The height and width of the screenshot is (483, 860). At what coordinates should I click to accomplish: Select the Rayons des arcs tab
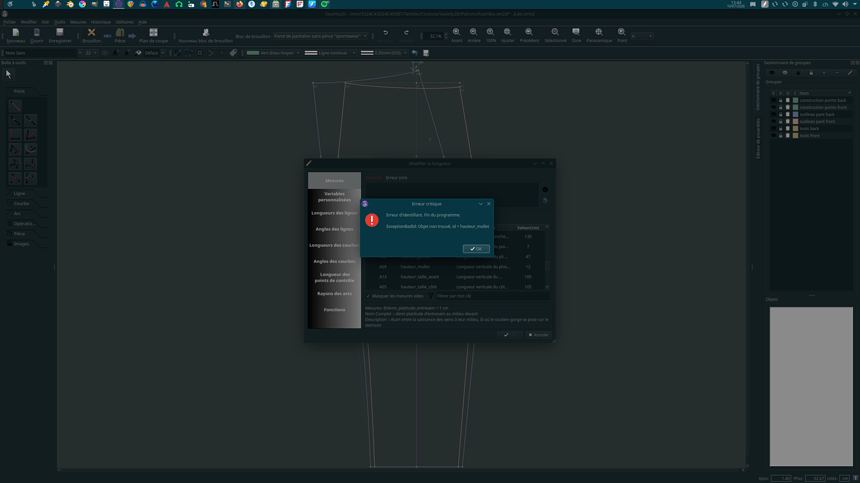pos(334,294)
